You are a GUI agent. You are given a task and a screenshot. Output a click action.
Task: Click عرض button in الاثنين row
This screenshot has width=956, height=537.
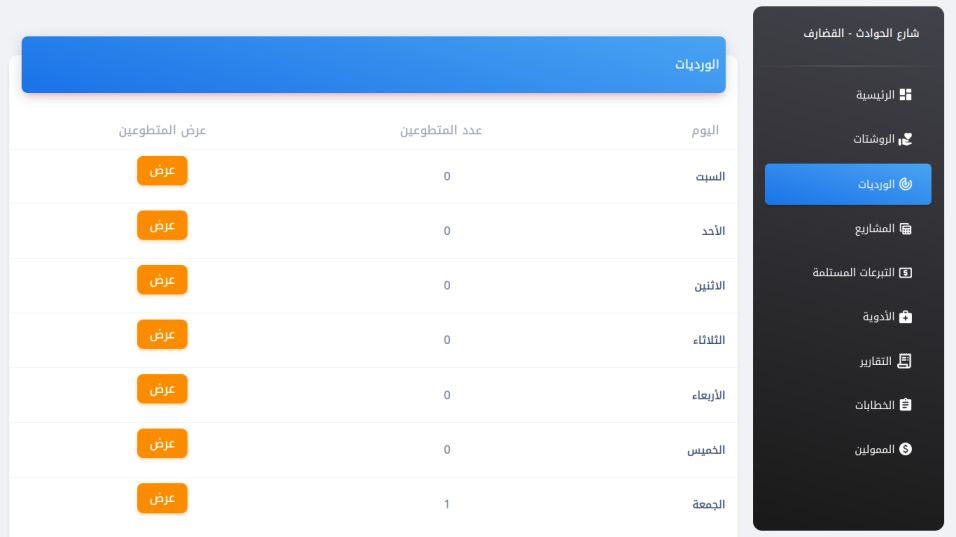(x=162, y=280)
